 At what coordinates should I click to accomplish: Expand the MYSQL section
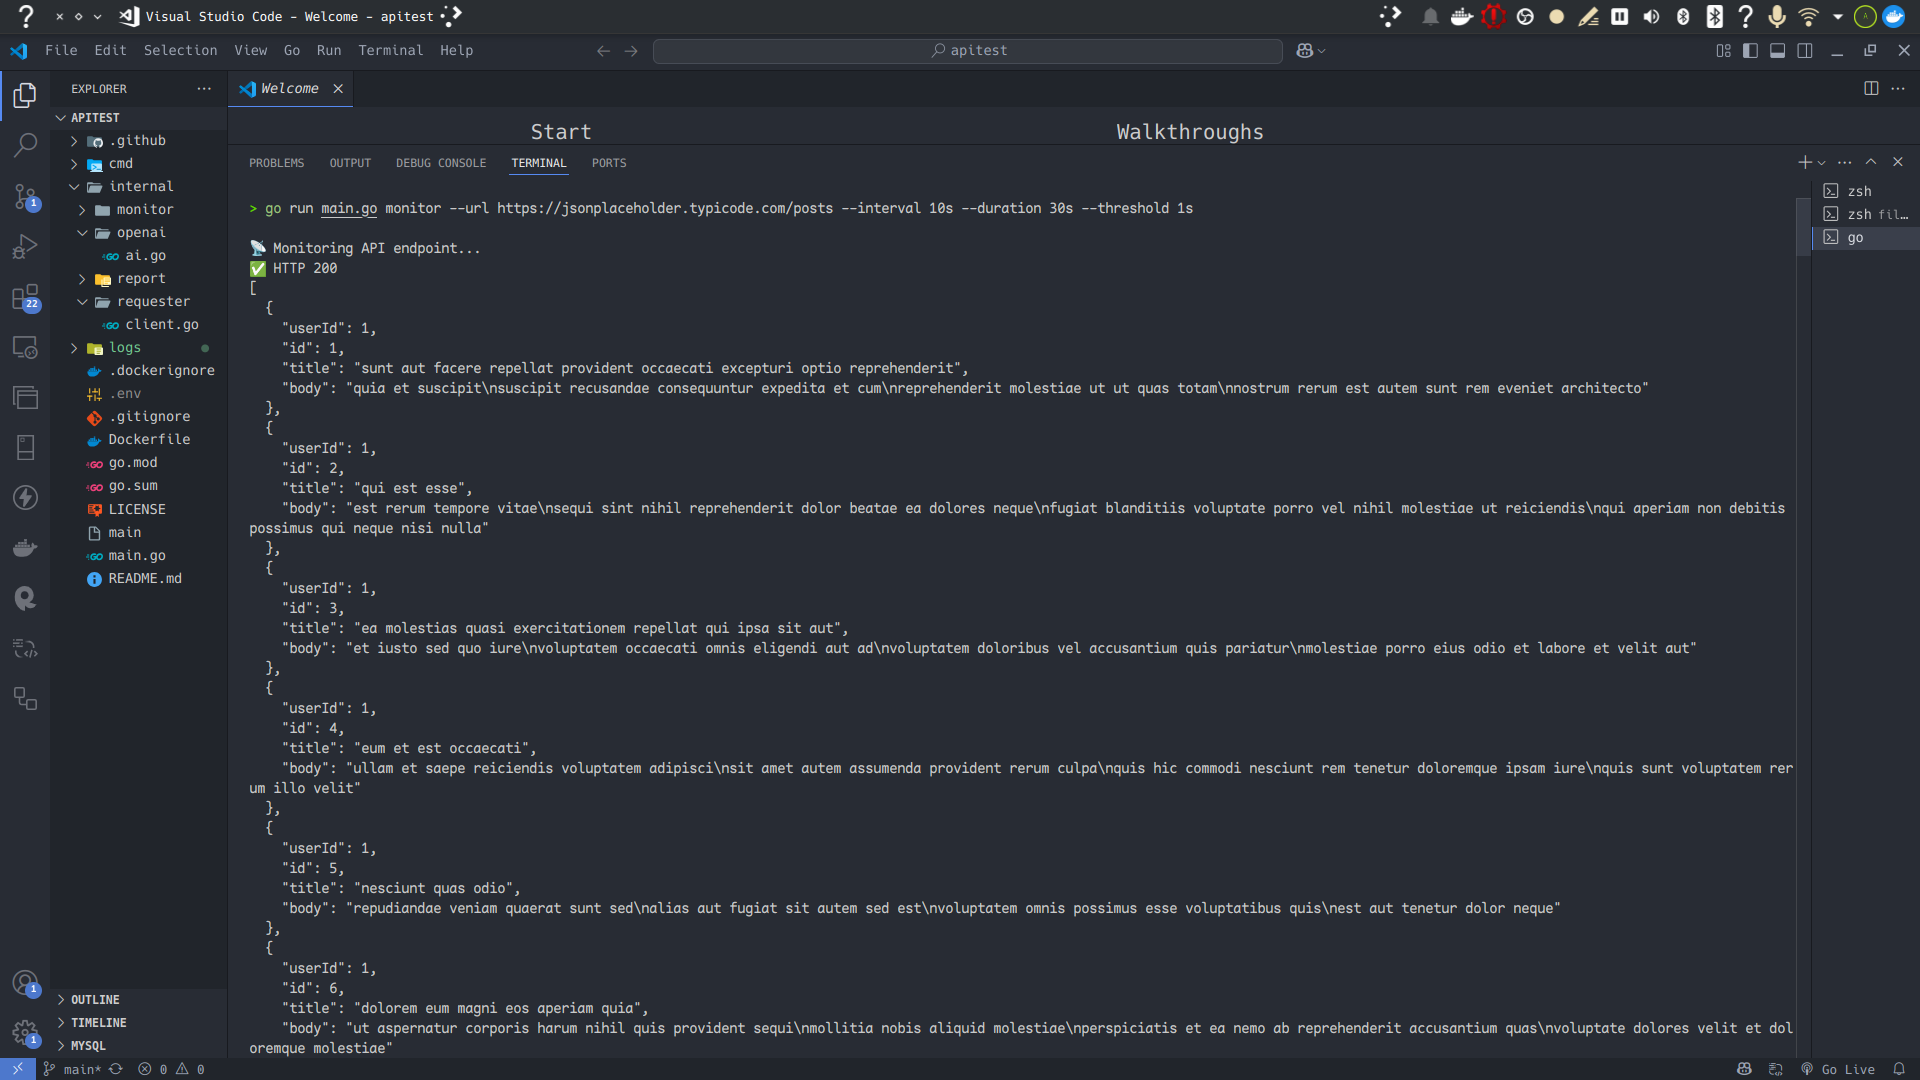coord(138,1046)
